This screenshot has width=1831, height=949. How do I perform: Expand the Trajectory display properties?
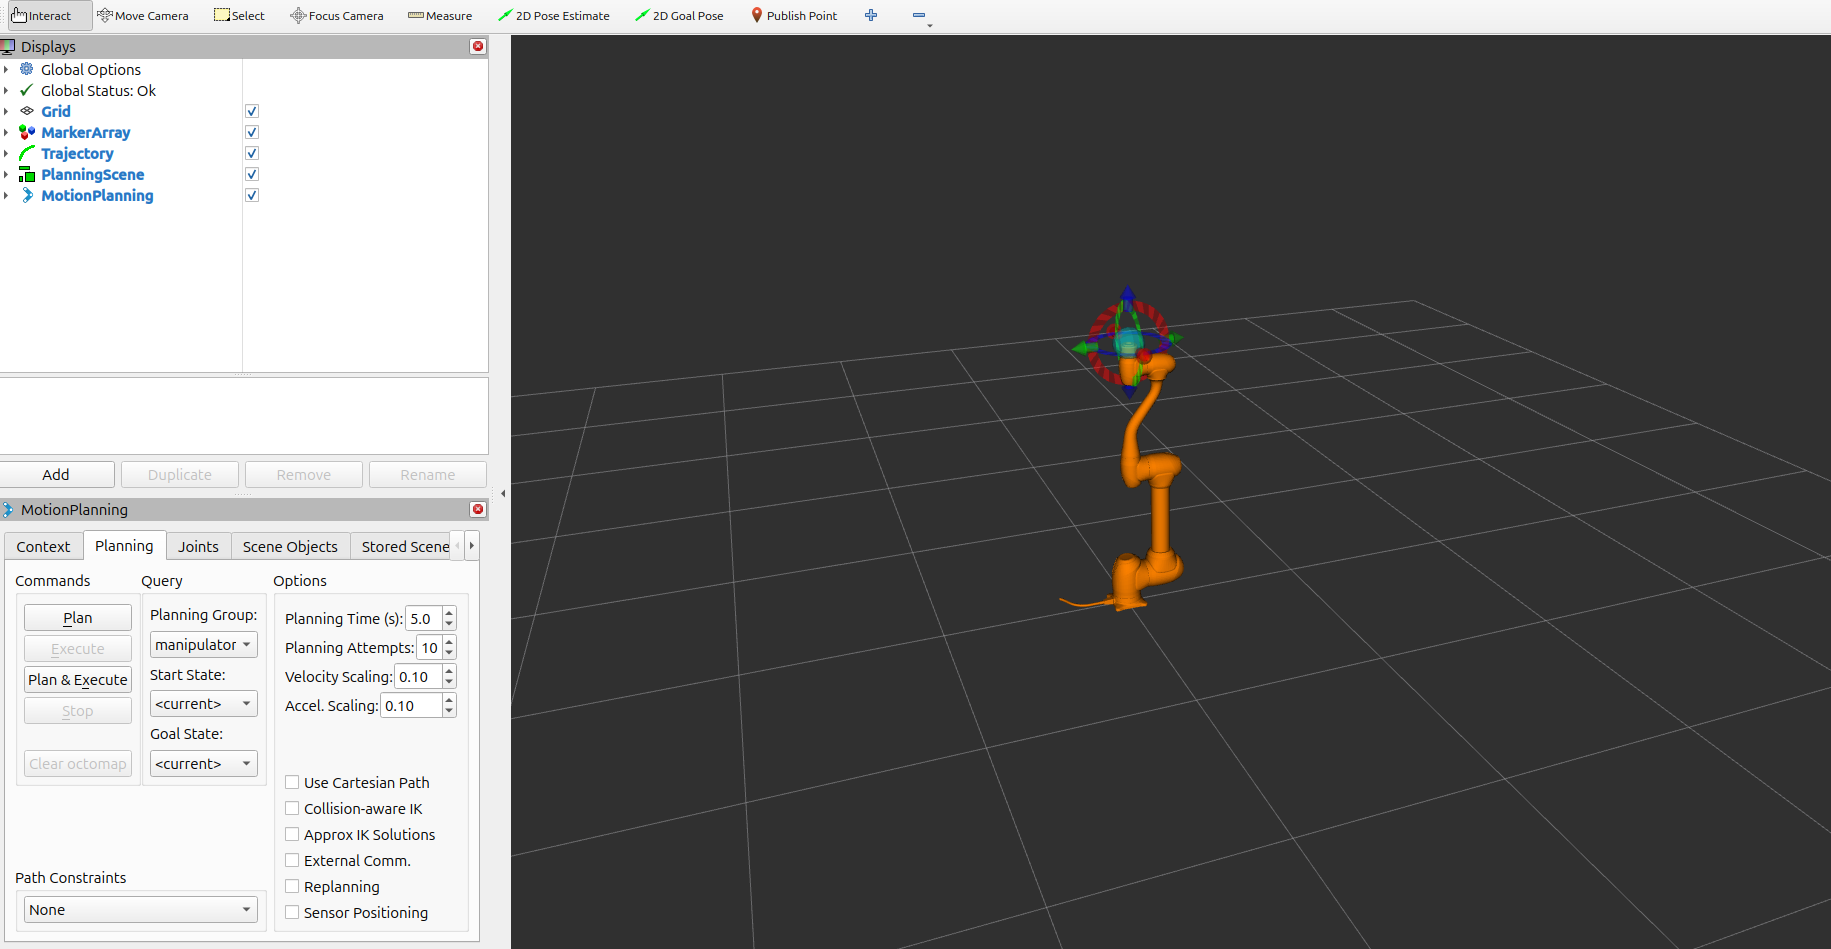(6, 153)
